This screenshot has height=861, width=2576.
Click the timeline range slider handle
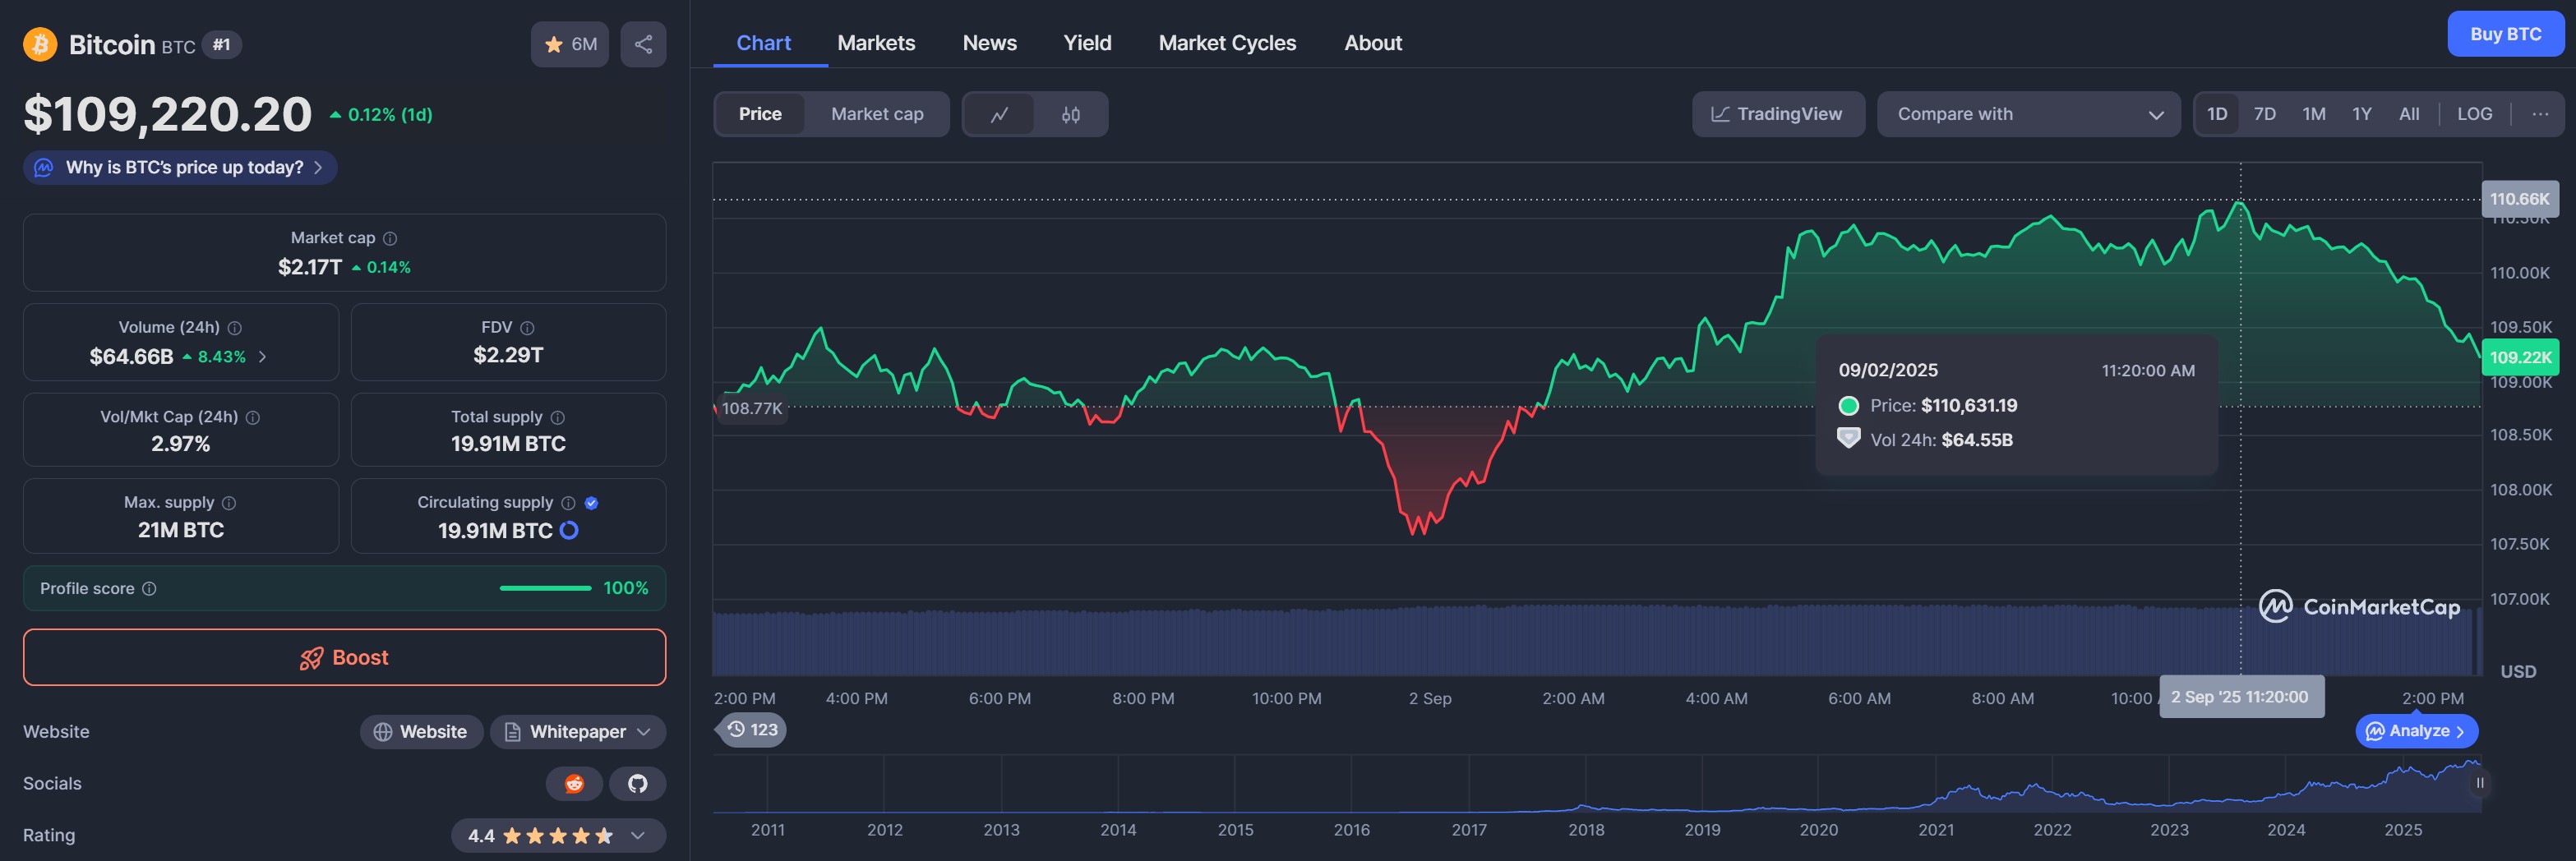[x=2479, y=783]
